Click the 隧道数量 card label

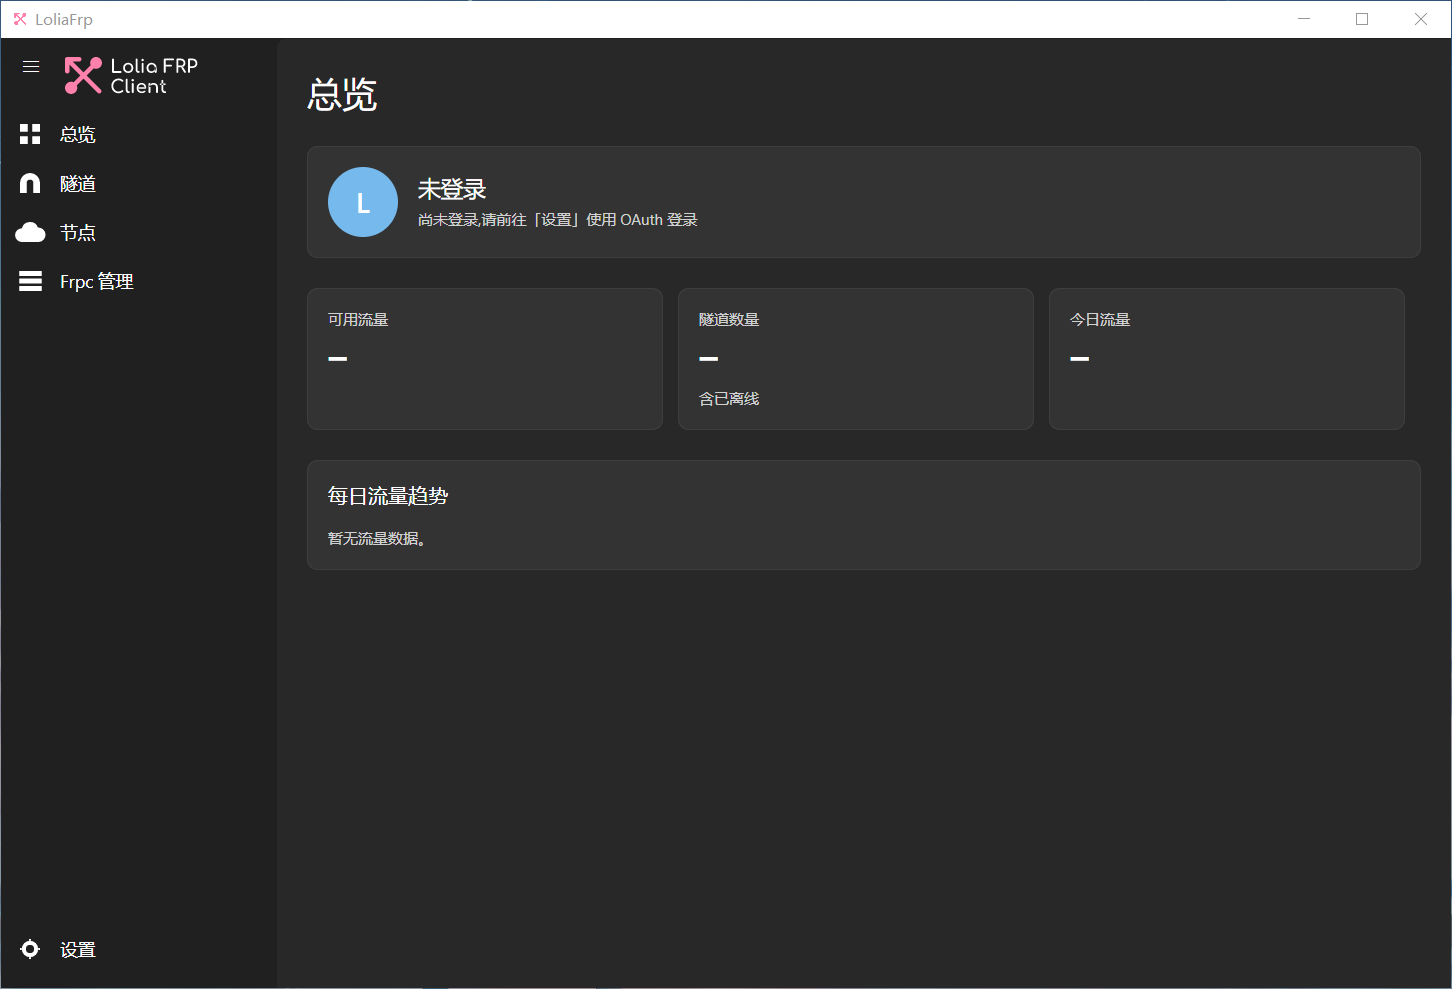729,320
